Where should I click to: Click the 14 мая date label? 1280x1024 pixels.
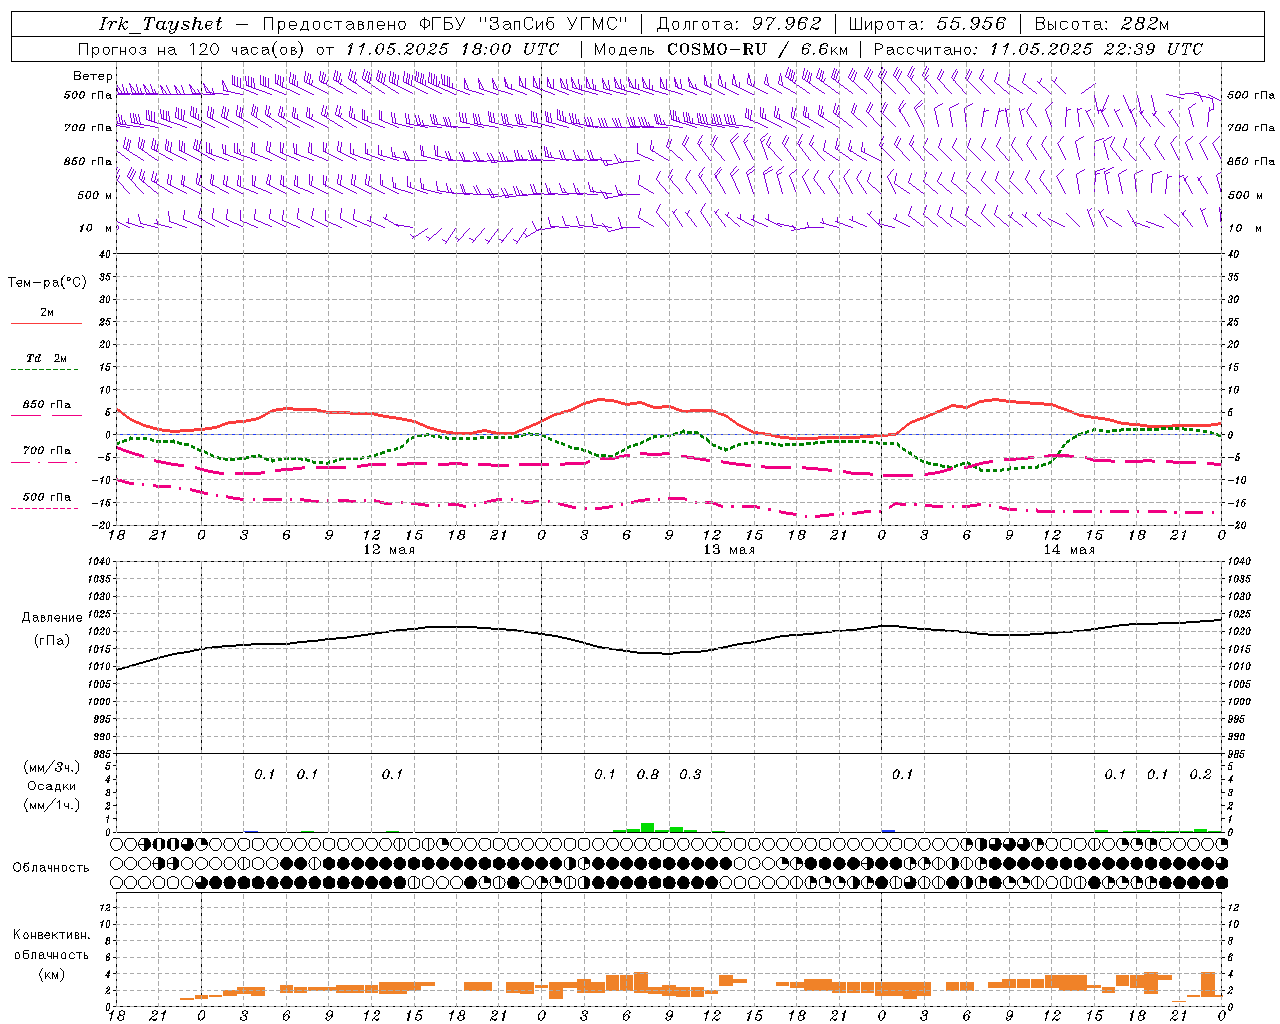click(1069, 550)
